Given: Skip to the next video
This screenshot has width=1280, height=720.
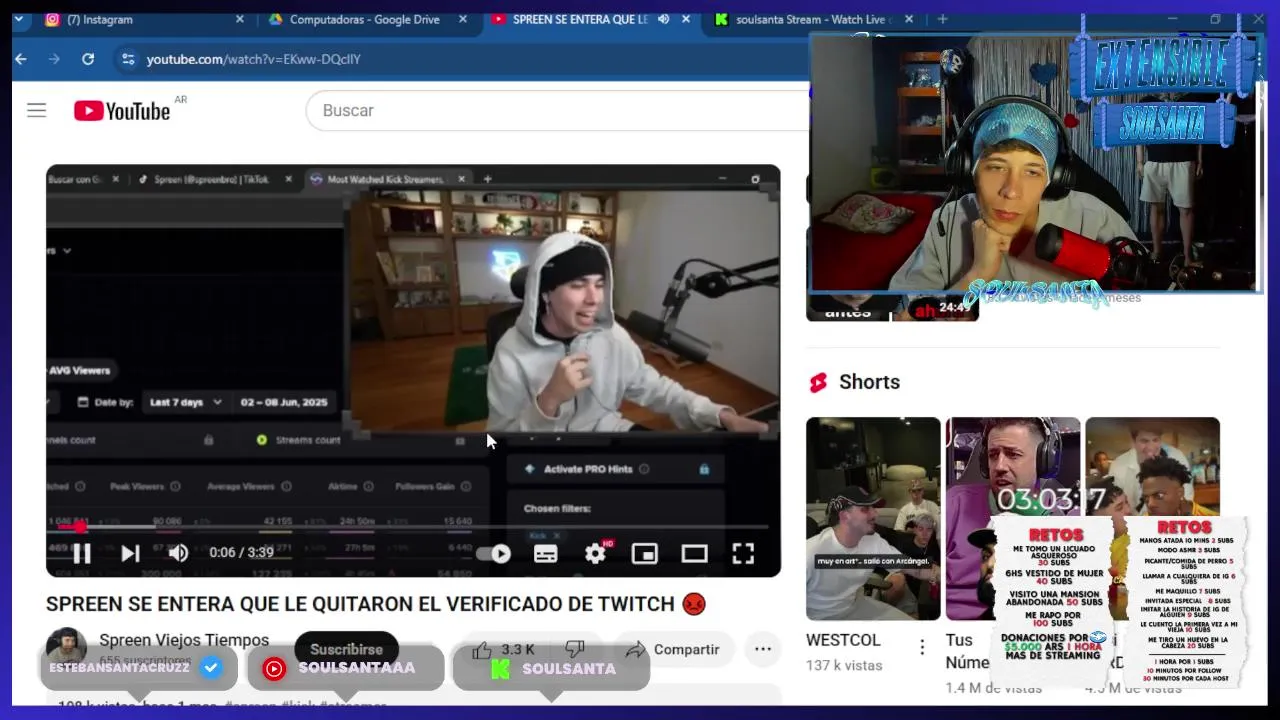Looking at the screenshot, I should (130, 553).
